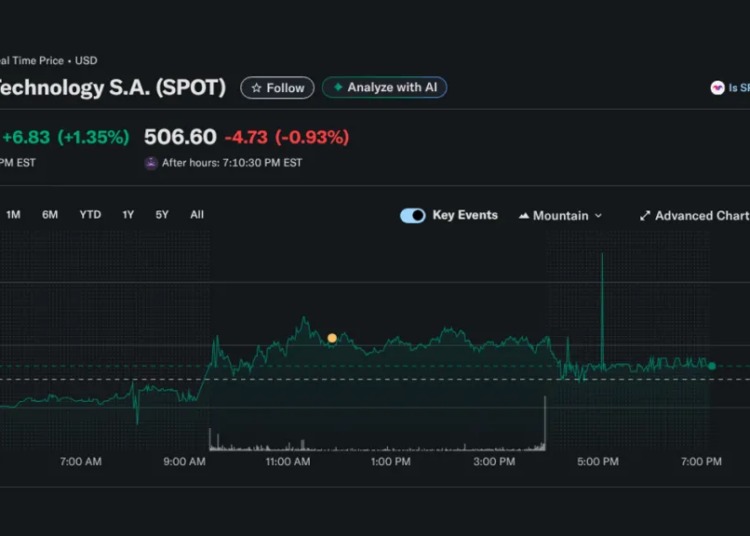
Task: Click the 3:00 PM axis label
Action: coord(494,461)
